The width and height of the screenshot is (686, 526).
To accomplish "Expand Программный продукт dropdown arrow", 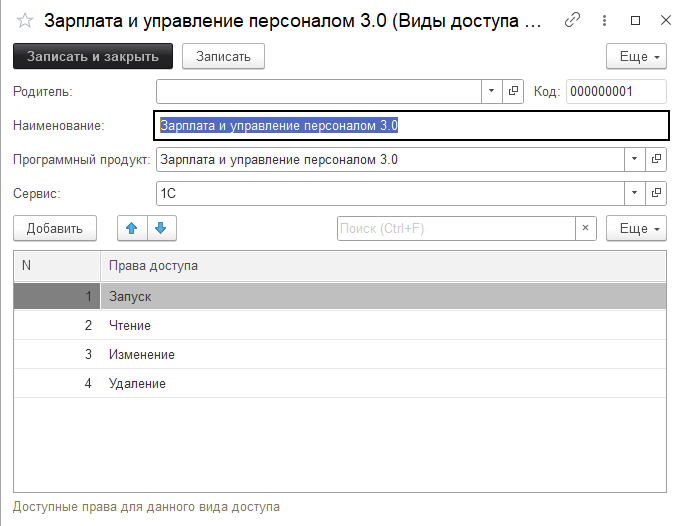I will pos(634,159).
